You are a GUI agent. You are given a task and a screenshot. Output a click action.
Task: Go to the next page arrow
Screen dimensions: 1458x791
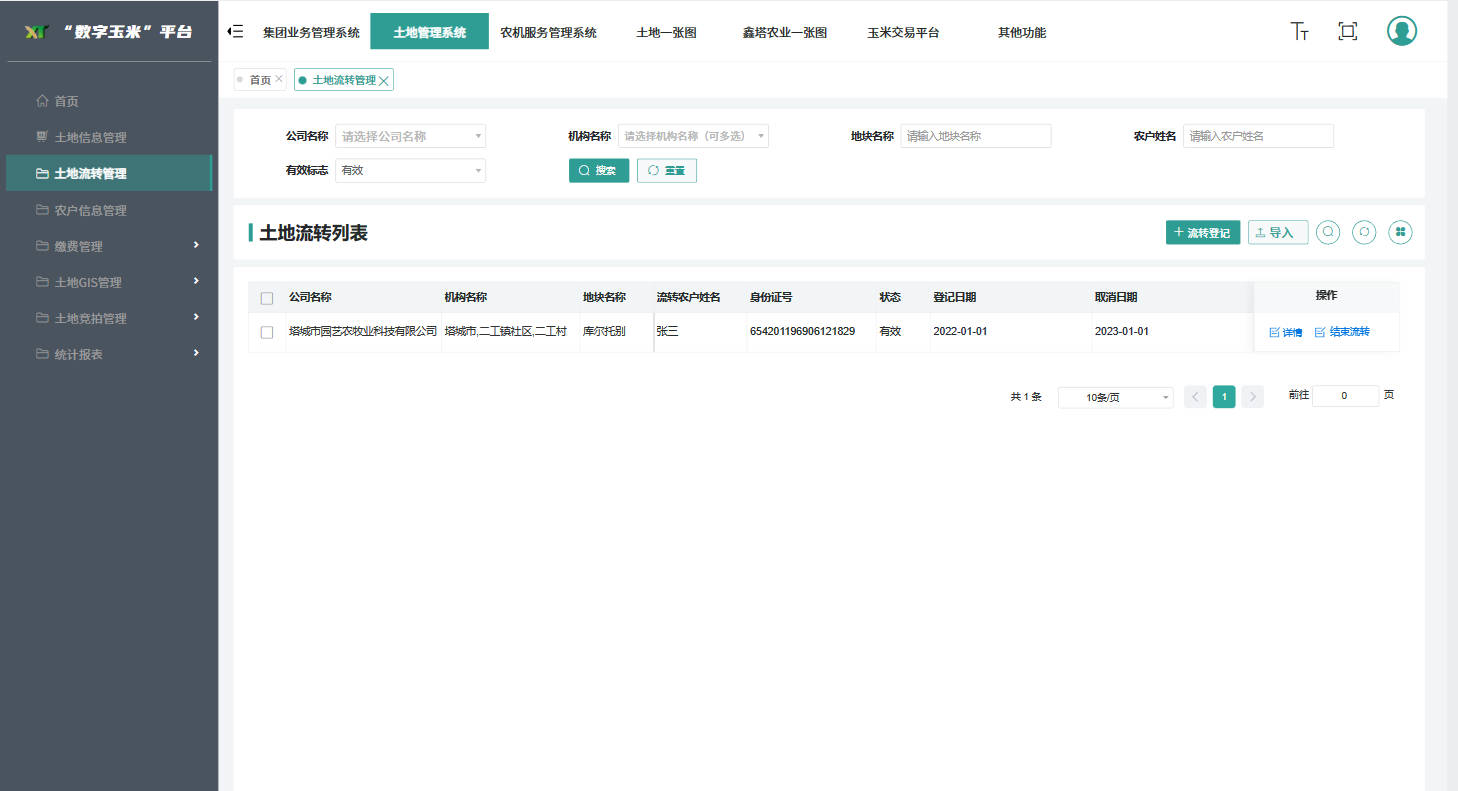(x=1253, y=397)
